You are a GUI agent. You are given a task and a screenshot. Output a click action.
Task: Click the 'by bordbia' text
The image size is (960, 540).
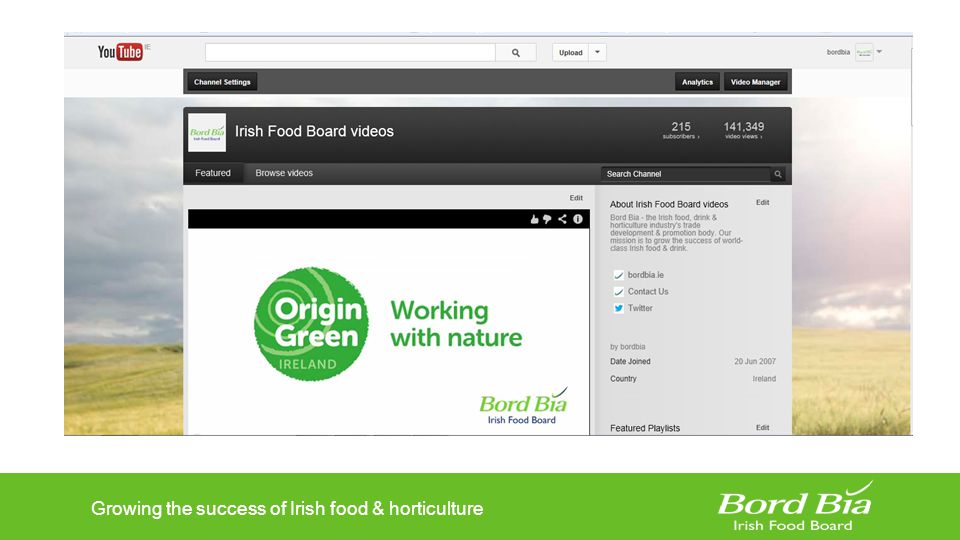pyautogui.click(x=628, y=347)
